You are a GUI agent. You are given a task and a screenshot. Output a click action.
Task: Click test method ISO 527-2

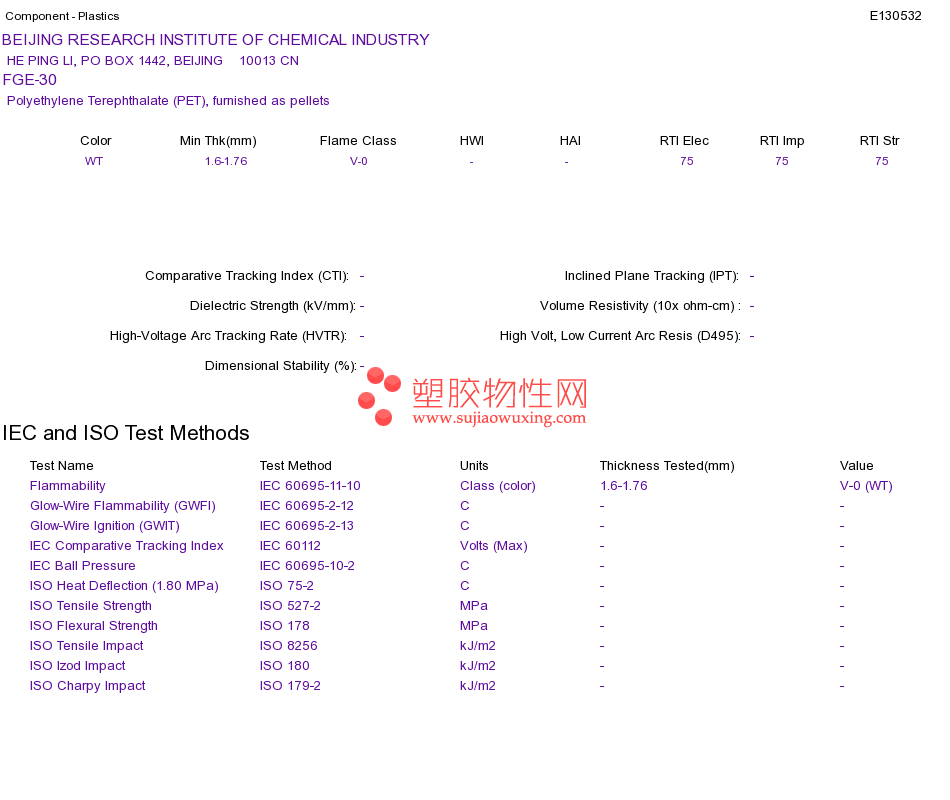point(290,606)
